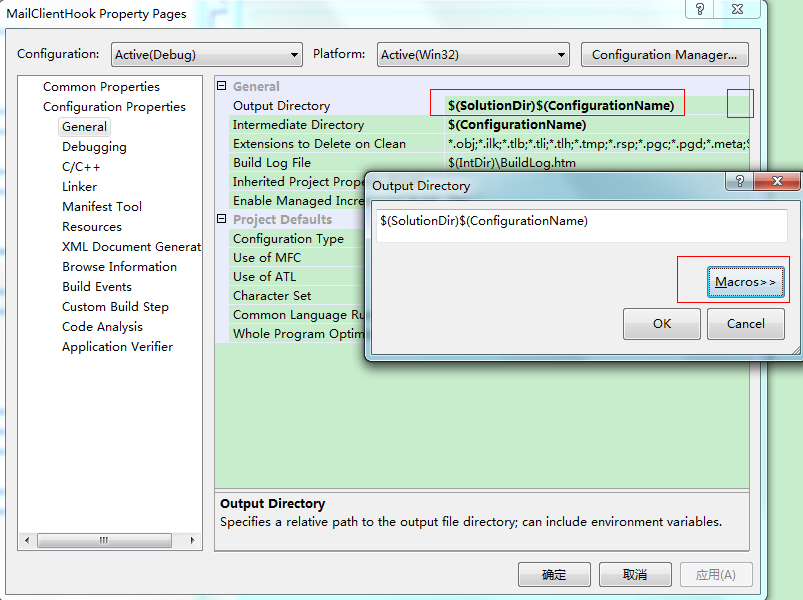Select the Configuration Type property

click(297, 239)
